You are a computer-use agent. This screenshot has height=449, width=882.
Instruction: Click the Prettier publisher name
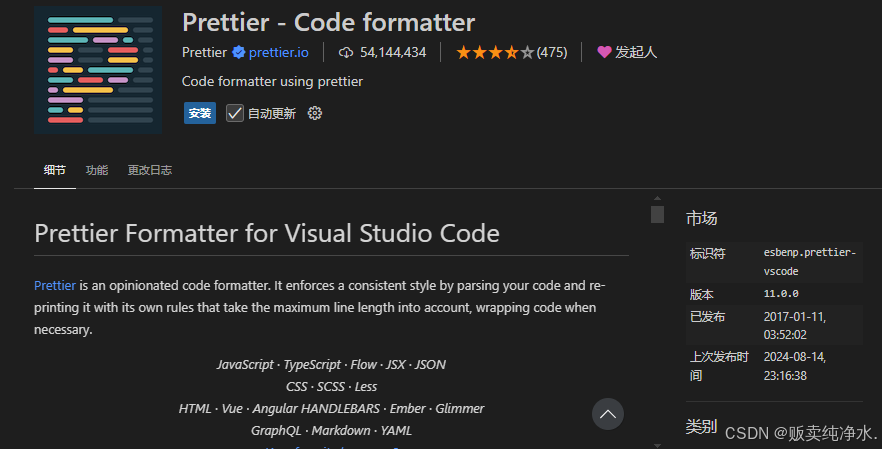coord(204,52)
